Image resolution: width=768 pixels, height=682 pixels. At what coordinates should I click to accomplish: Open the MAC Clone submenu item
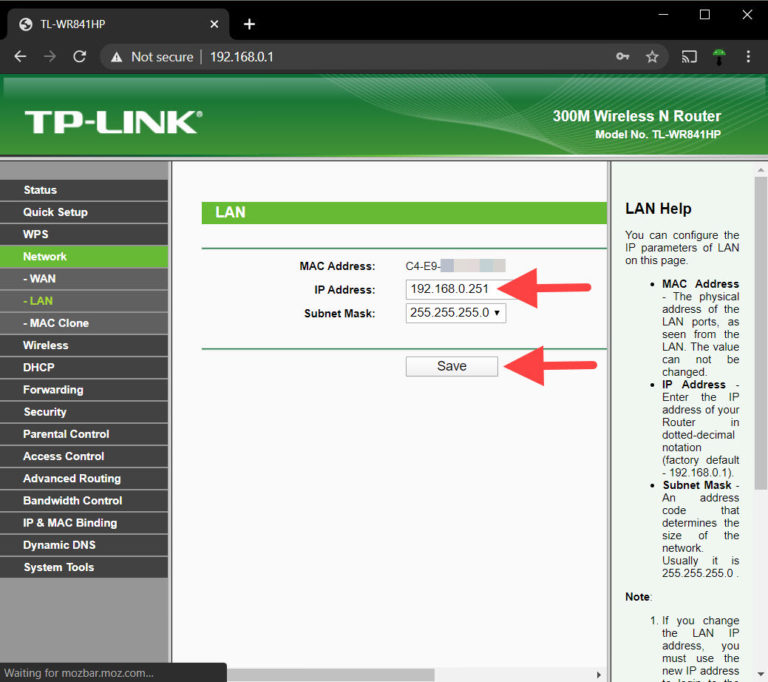(84, 323)
